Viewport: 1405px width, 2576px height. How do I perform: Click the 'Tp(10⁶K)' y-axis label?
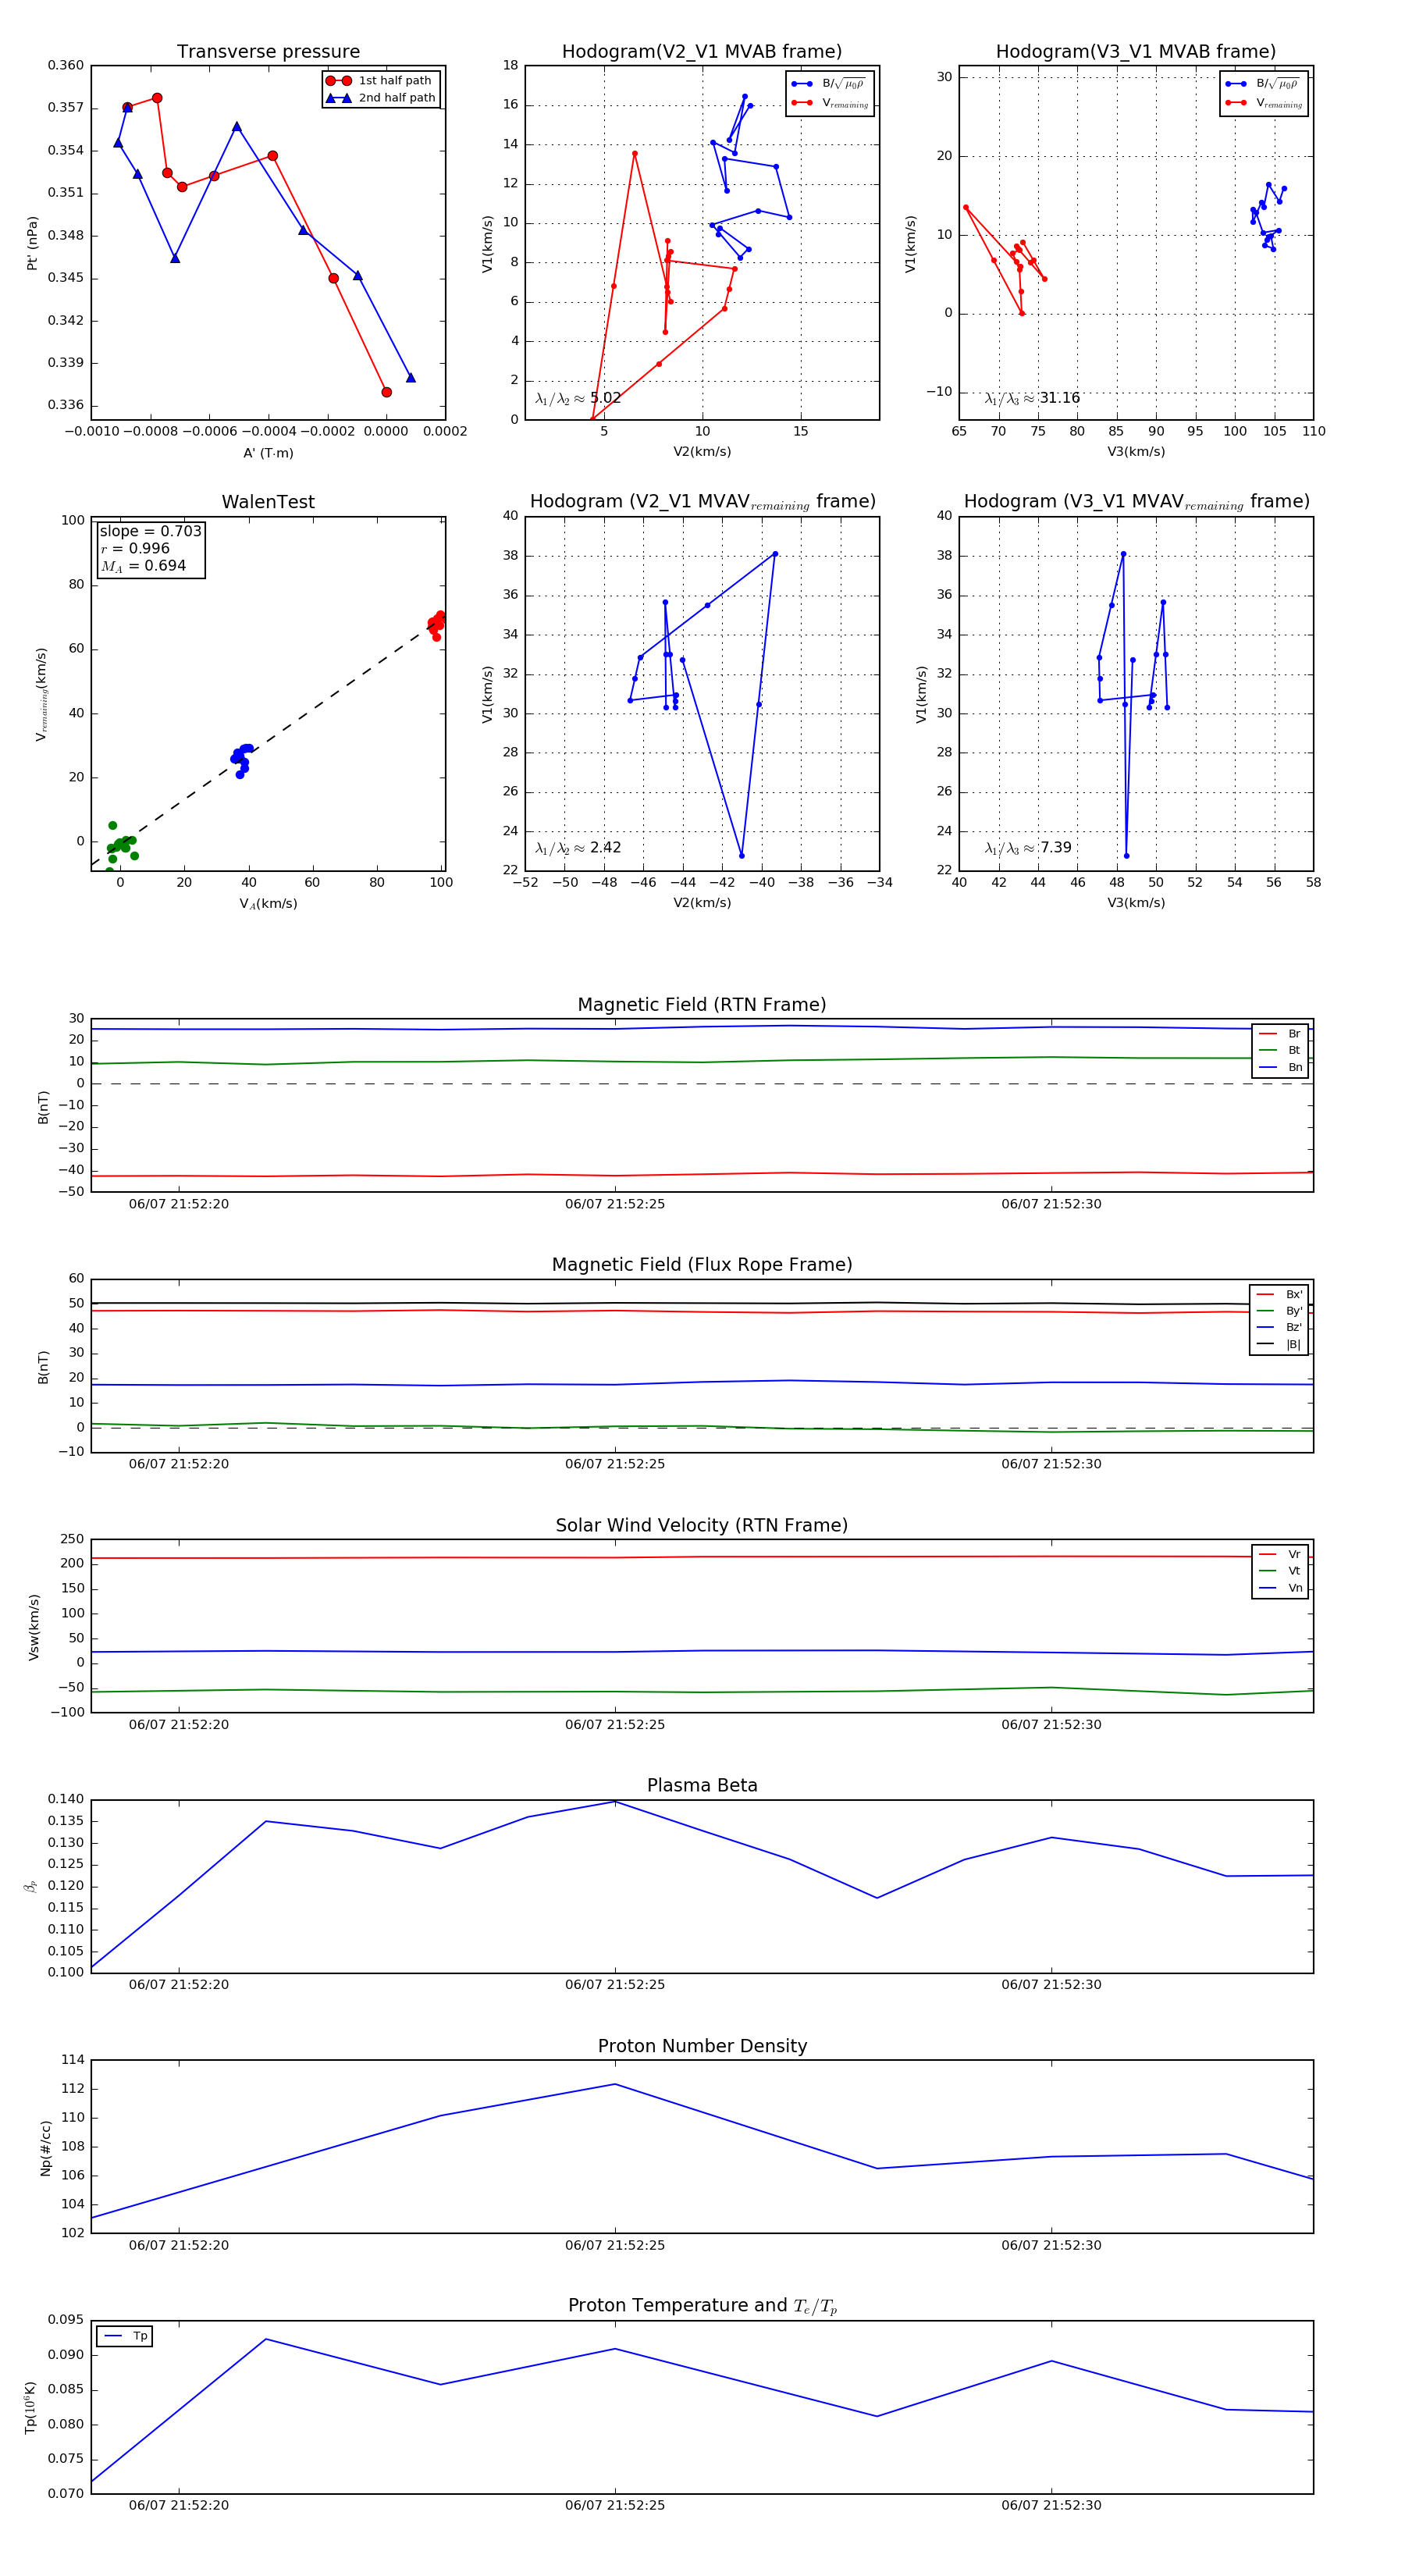coord(31,2408)
